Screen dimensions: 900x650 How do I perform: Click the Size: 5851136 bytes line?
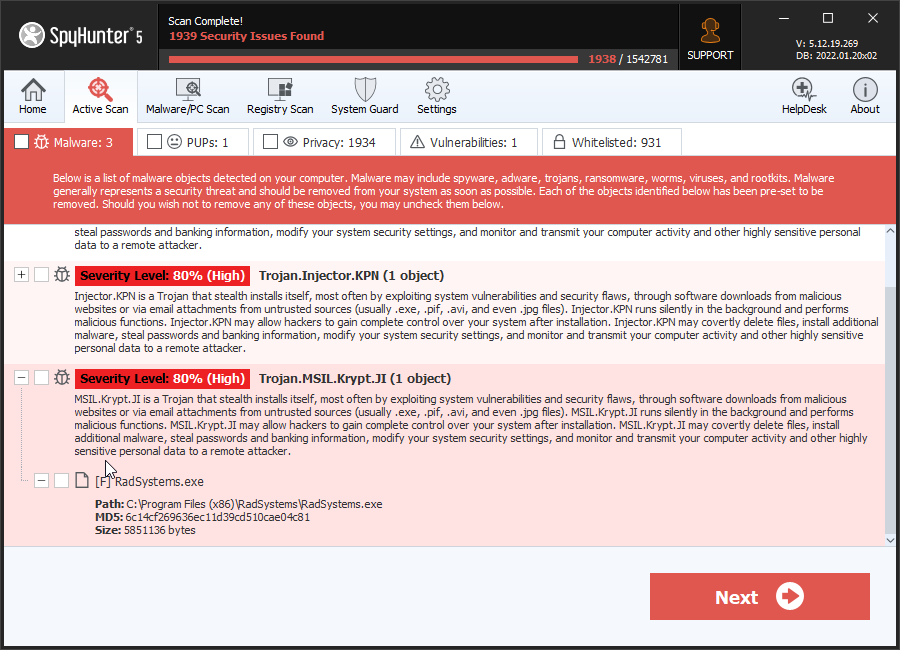coord(145,530)
